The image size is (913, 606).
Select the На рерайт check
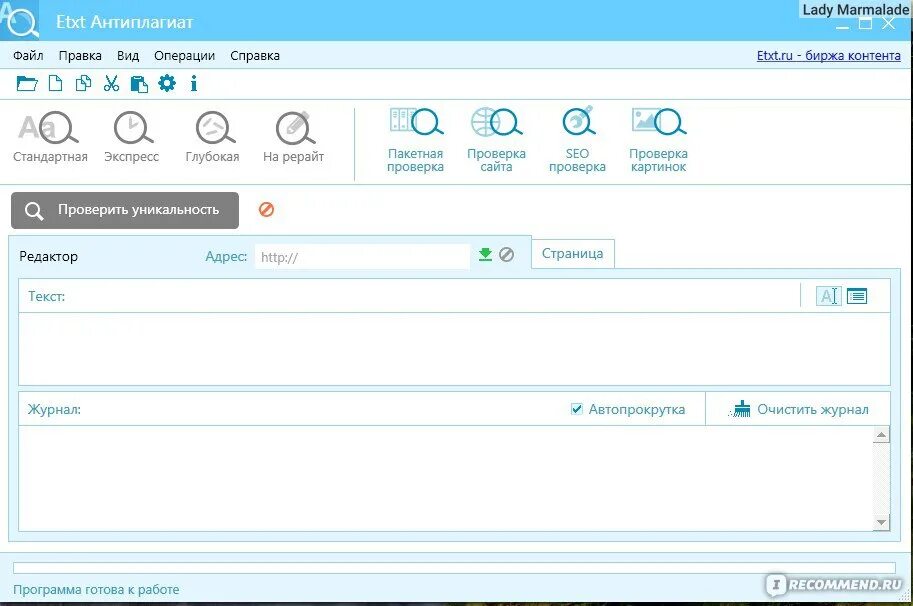coord(293,137)
